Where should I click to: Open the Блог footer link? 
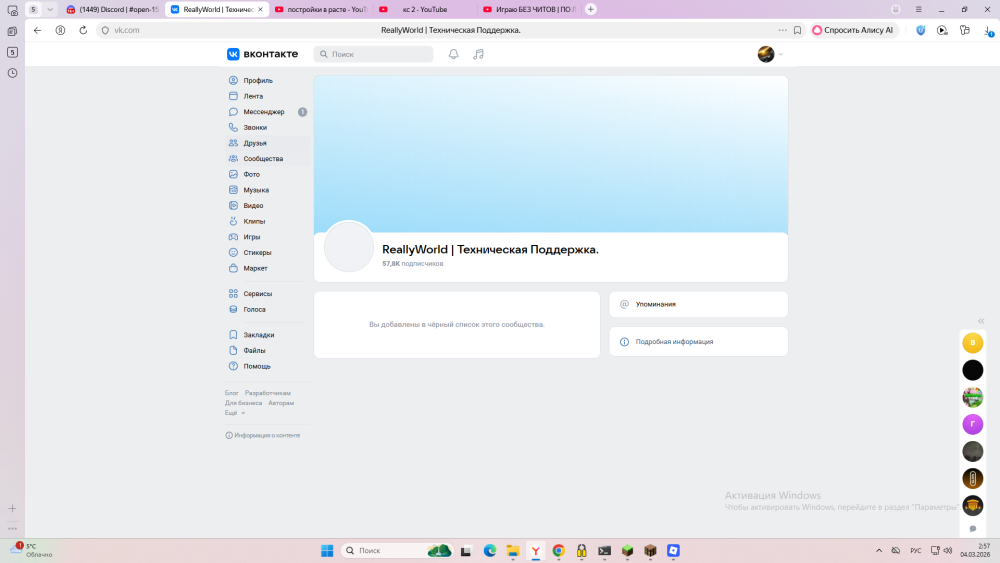[232, 393]
